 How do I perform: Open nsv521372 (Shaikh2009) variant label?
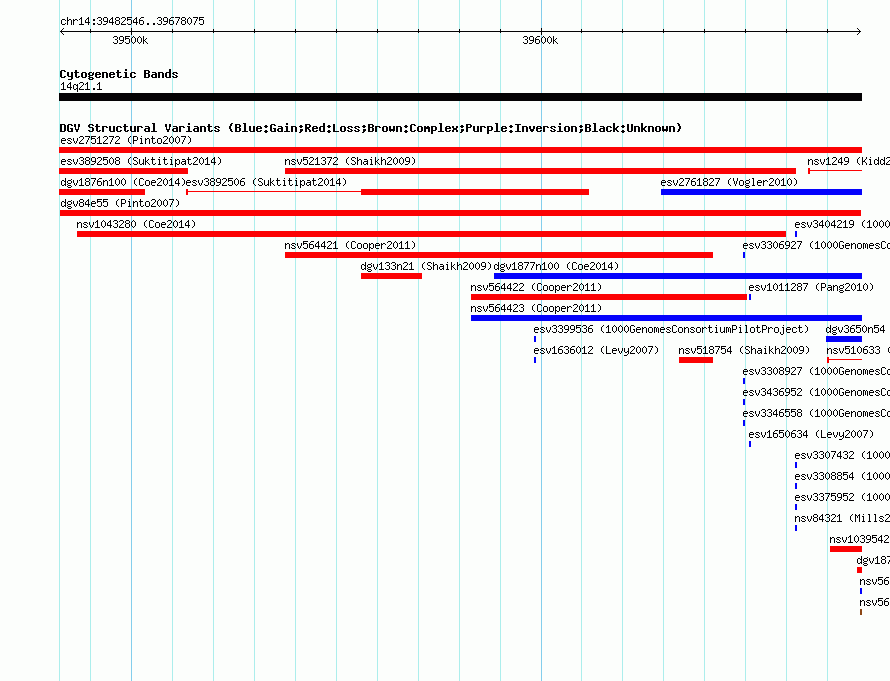[350, 161]
